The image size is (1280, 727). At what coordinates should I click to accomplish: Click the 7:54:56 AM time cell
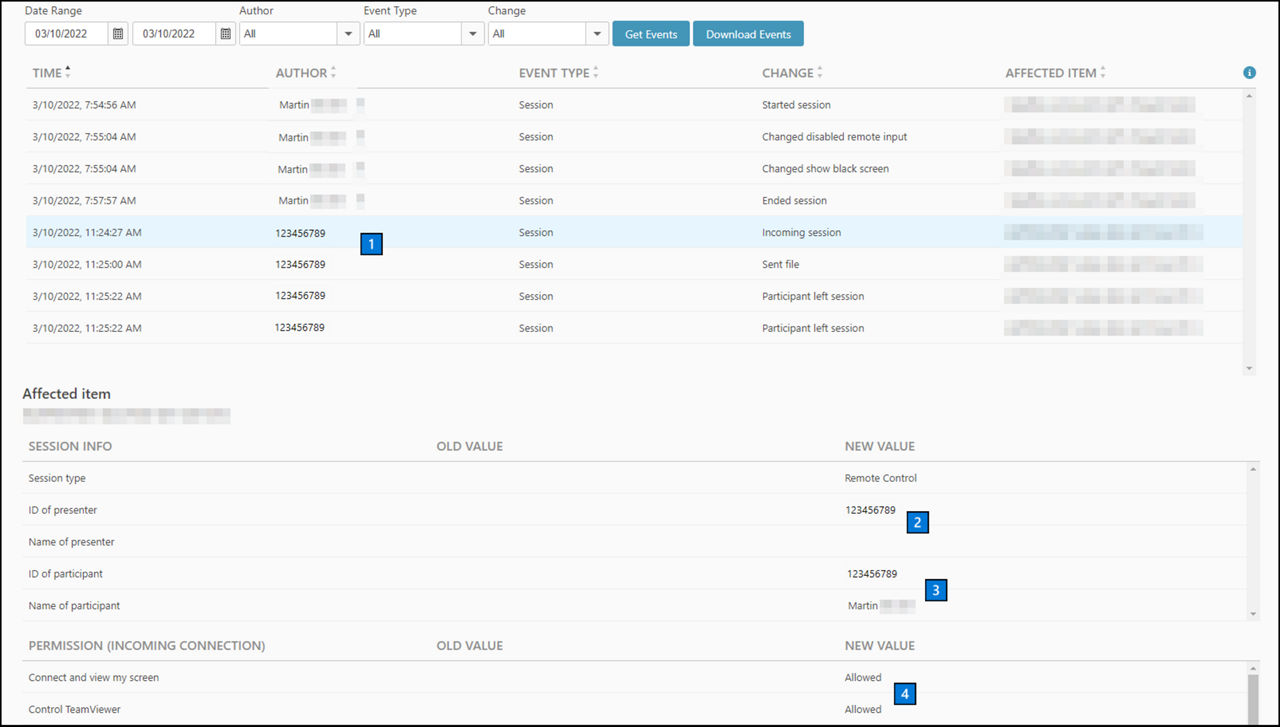click(x=84, y=105)
